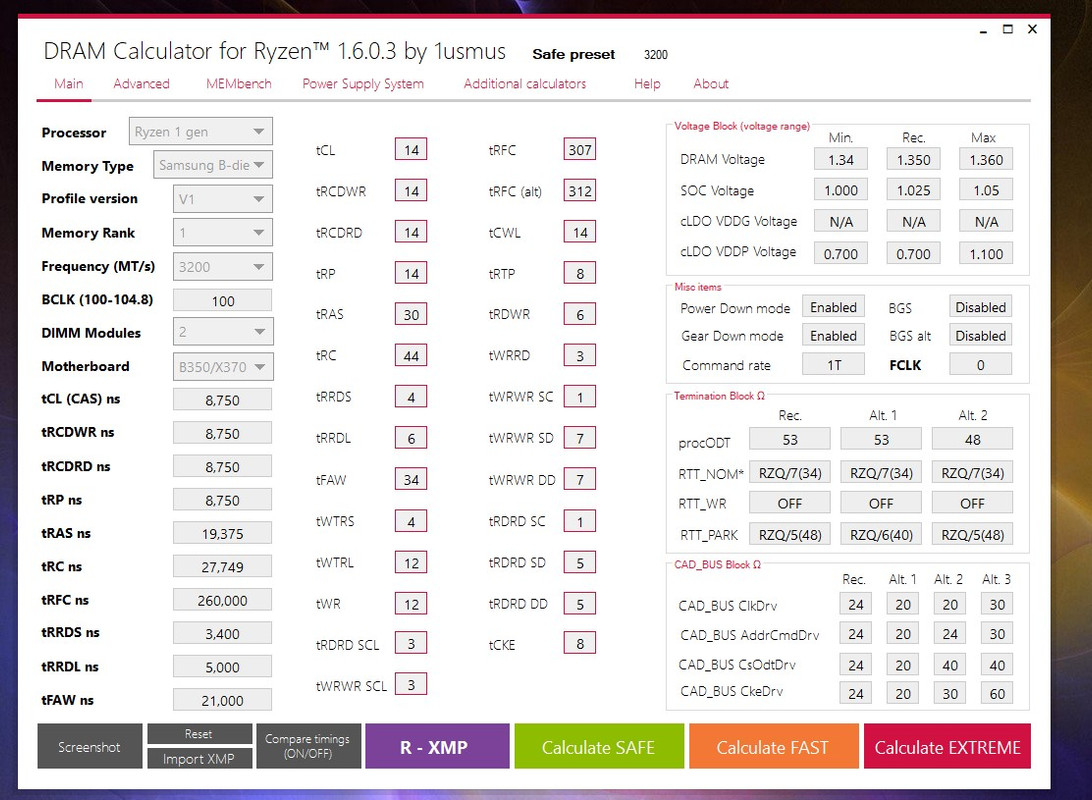Select the tWRWR SCL value 3
1092x800 pixels.
411,684
